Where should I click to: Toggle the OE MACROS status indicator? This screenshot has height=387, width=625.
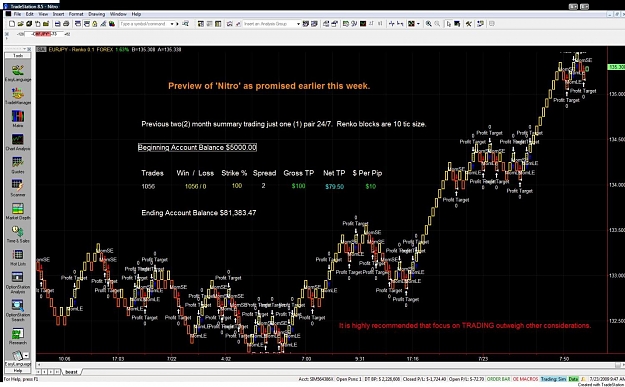[525, 379]
